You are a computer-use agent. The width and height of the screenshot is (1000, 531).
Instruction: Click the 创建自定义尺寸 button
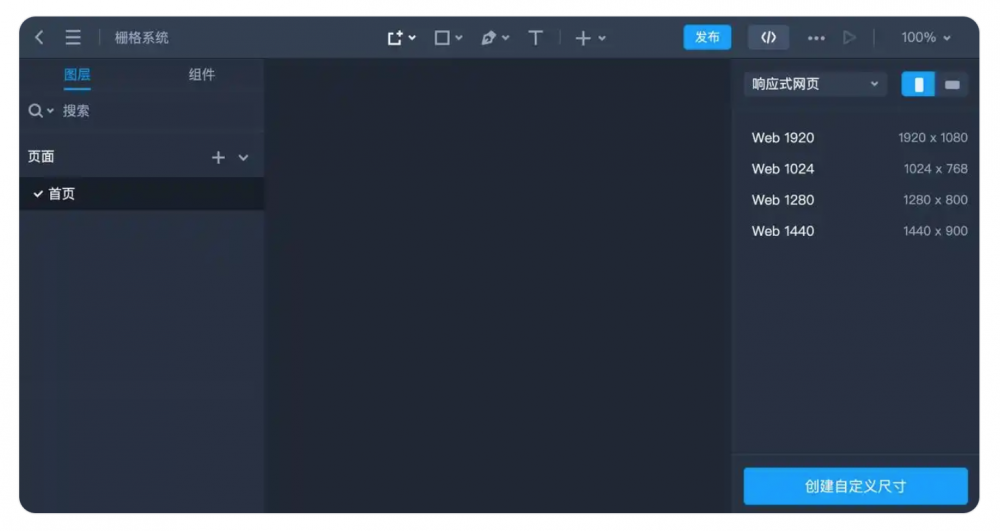pyautogui.click(x=855, y=487)
